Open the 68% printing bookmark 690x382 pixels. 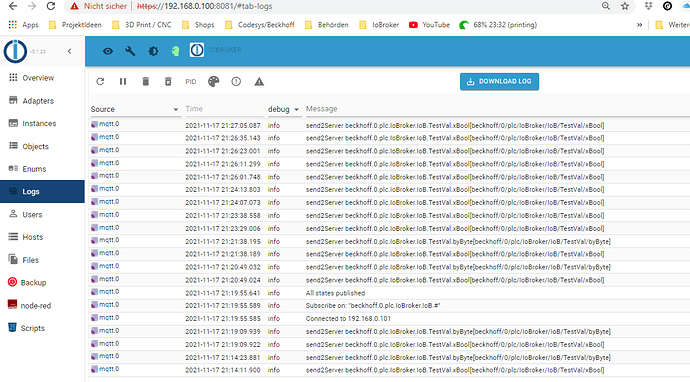coord(498,25)
